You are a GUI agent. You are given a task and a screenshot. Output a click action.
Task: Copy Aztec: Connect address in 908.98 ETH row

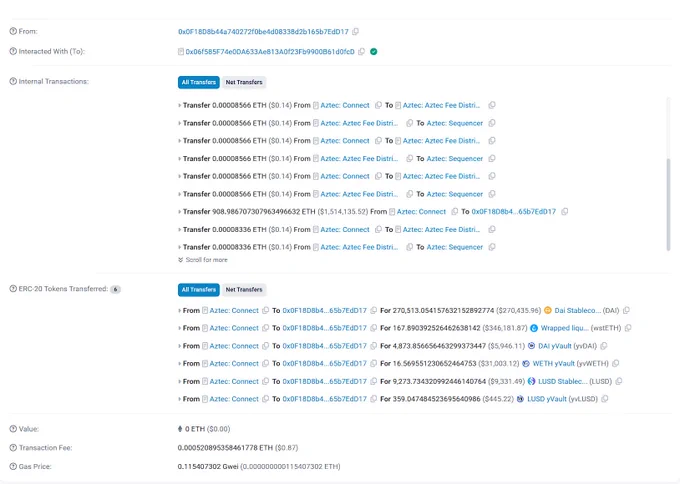coord(454,212)
